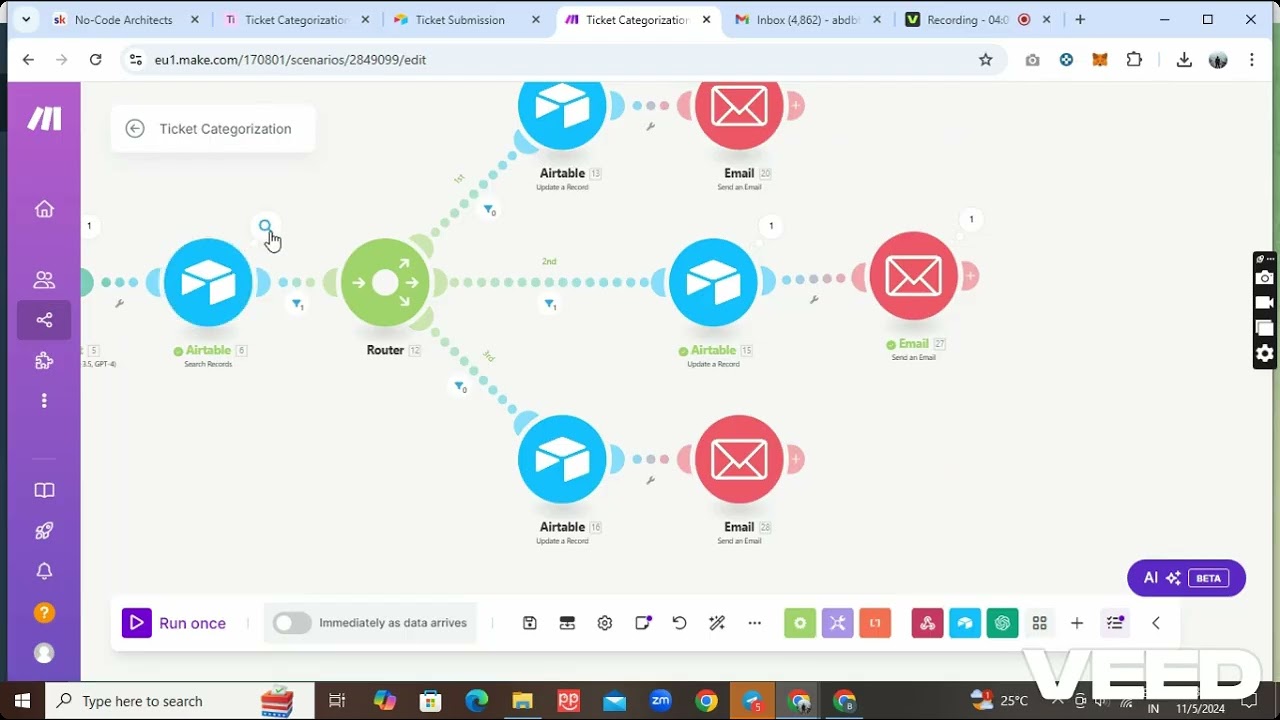Open the operations bubble above Airtable 15
Image resolution: width=1280 pixels, height=720 pixels.
pyautogui.click(x=770, y=226)
